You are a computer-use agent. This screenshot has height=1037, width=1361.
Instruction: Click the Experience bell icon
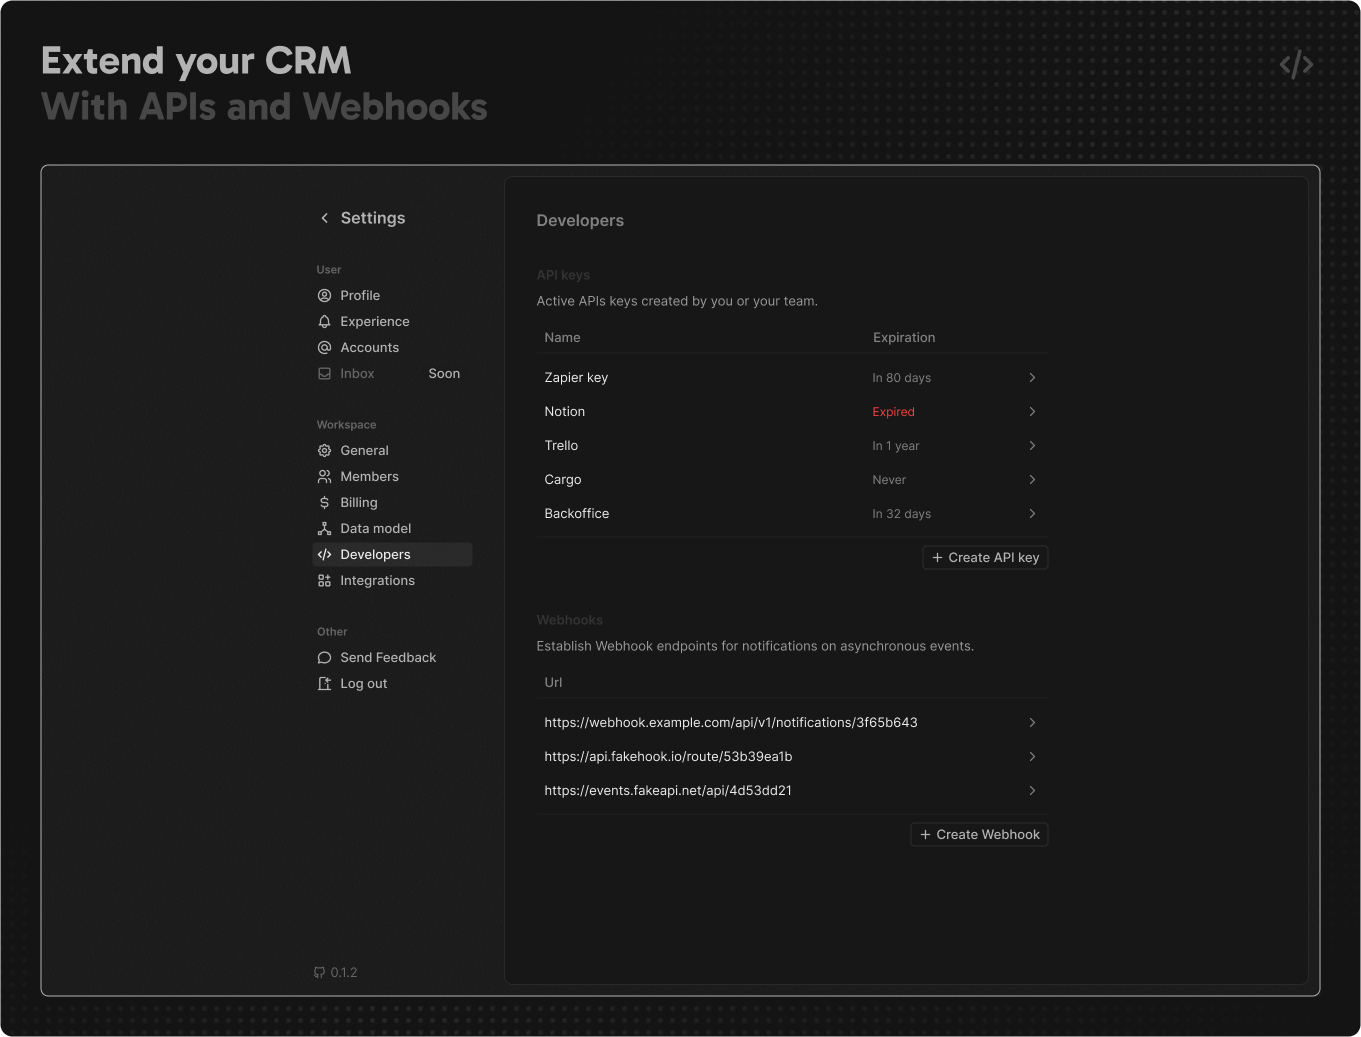pos(324,322)
